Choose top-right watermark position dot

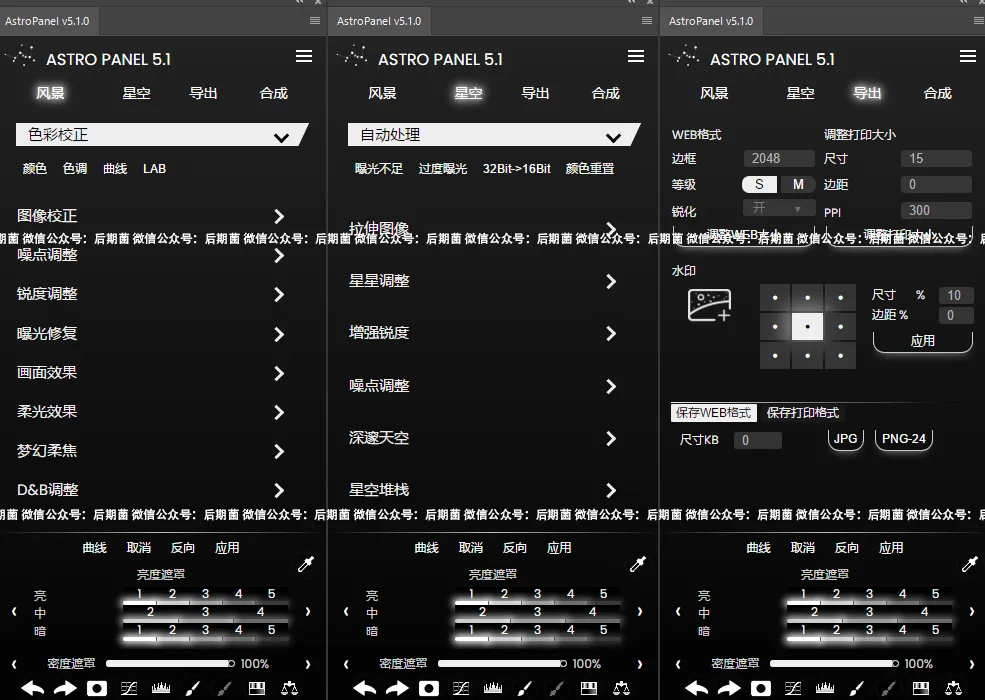coord(841,298)
